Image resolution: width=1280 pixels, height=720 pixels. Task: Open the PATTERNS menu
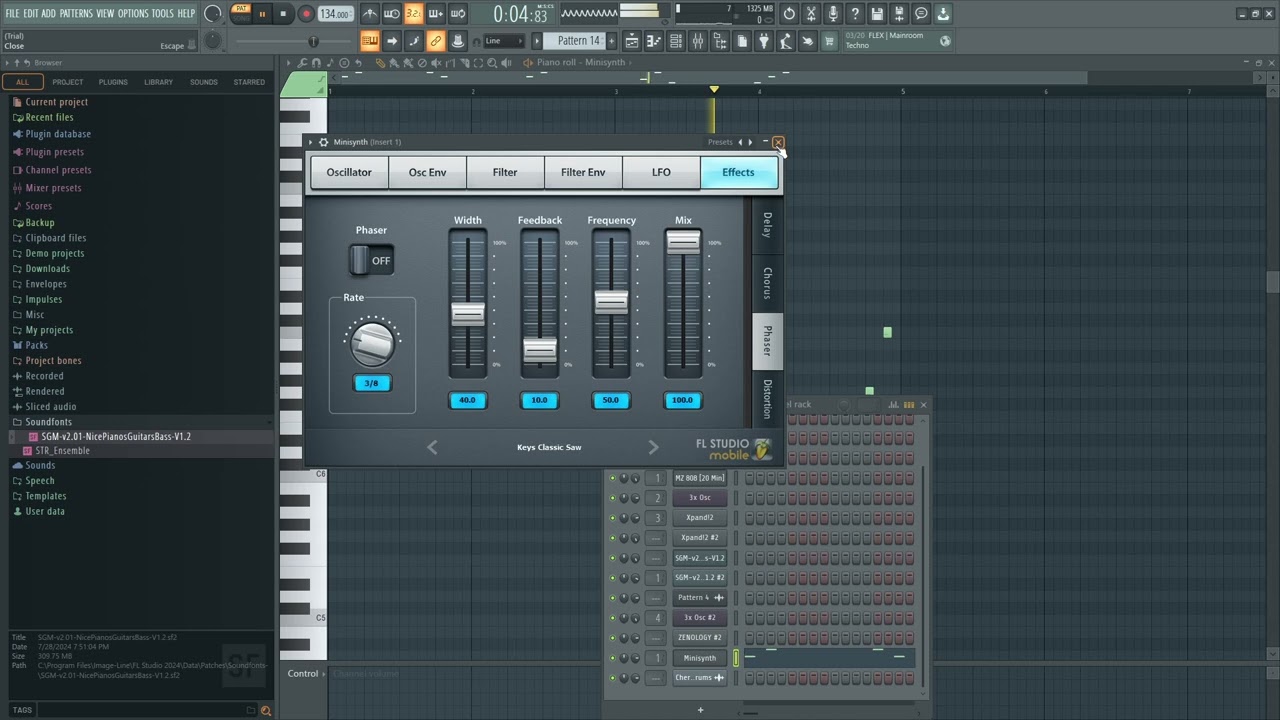[x=76, y=13]
